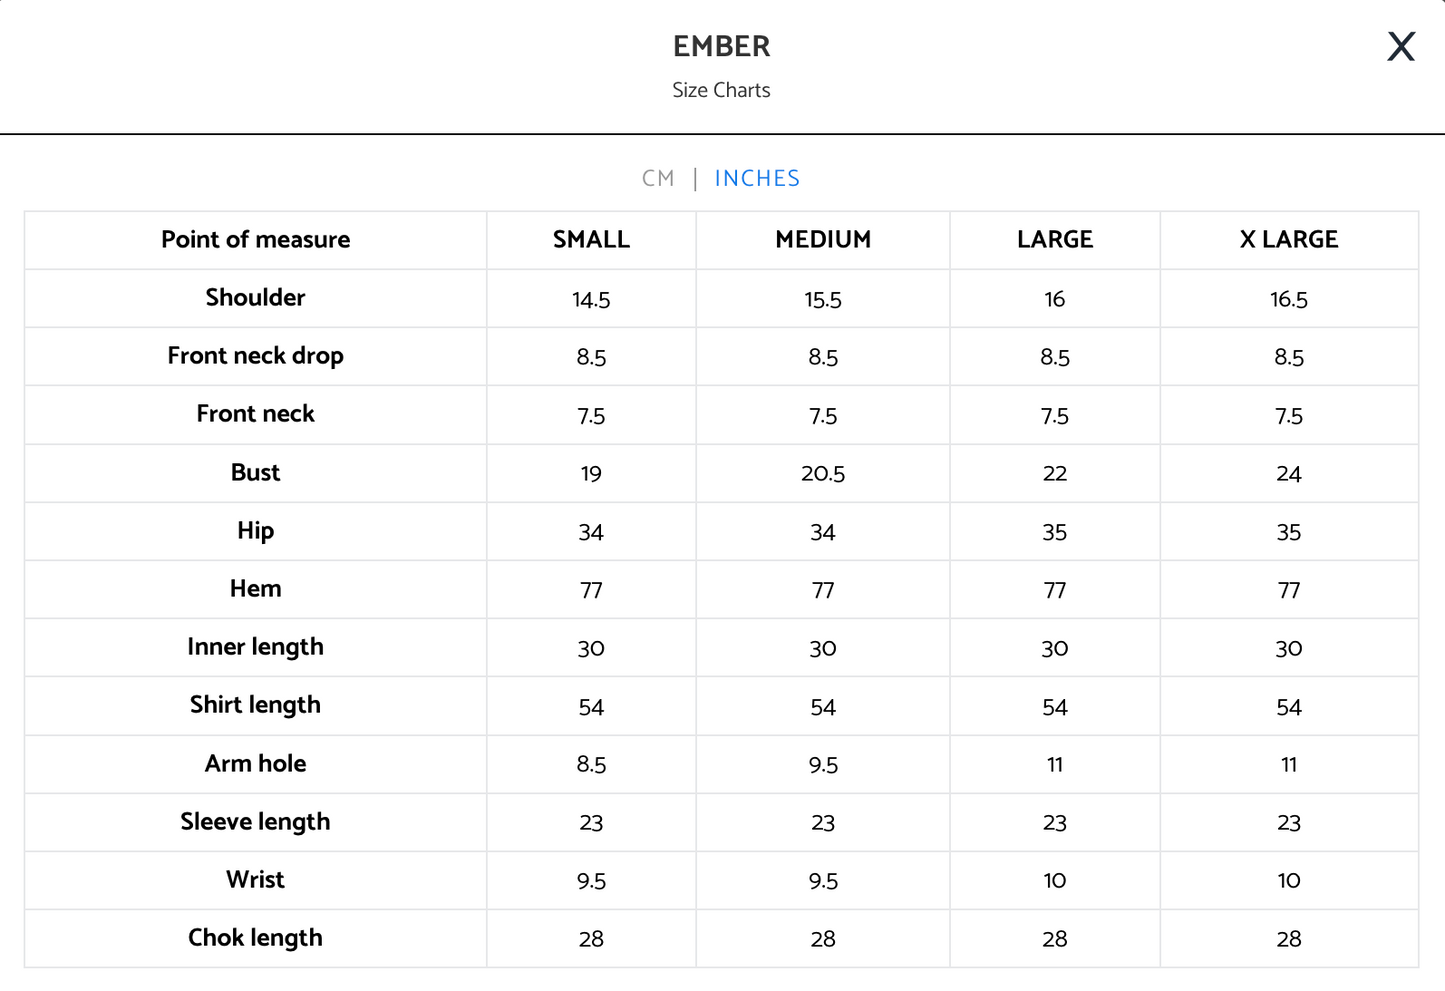
Task: Click the LARGE column header
Action: click(1055, 240)
